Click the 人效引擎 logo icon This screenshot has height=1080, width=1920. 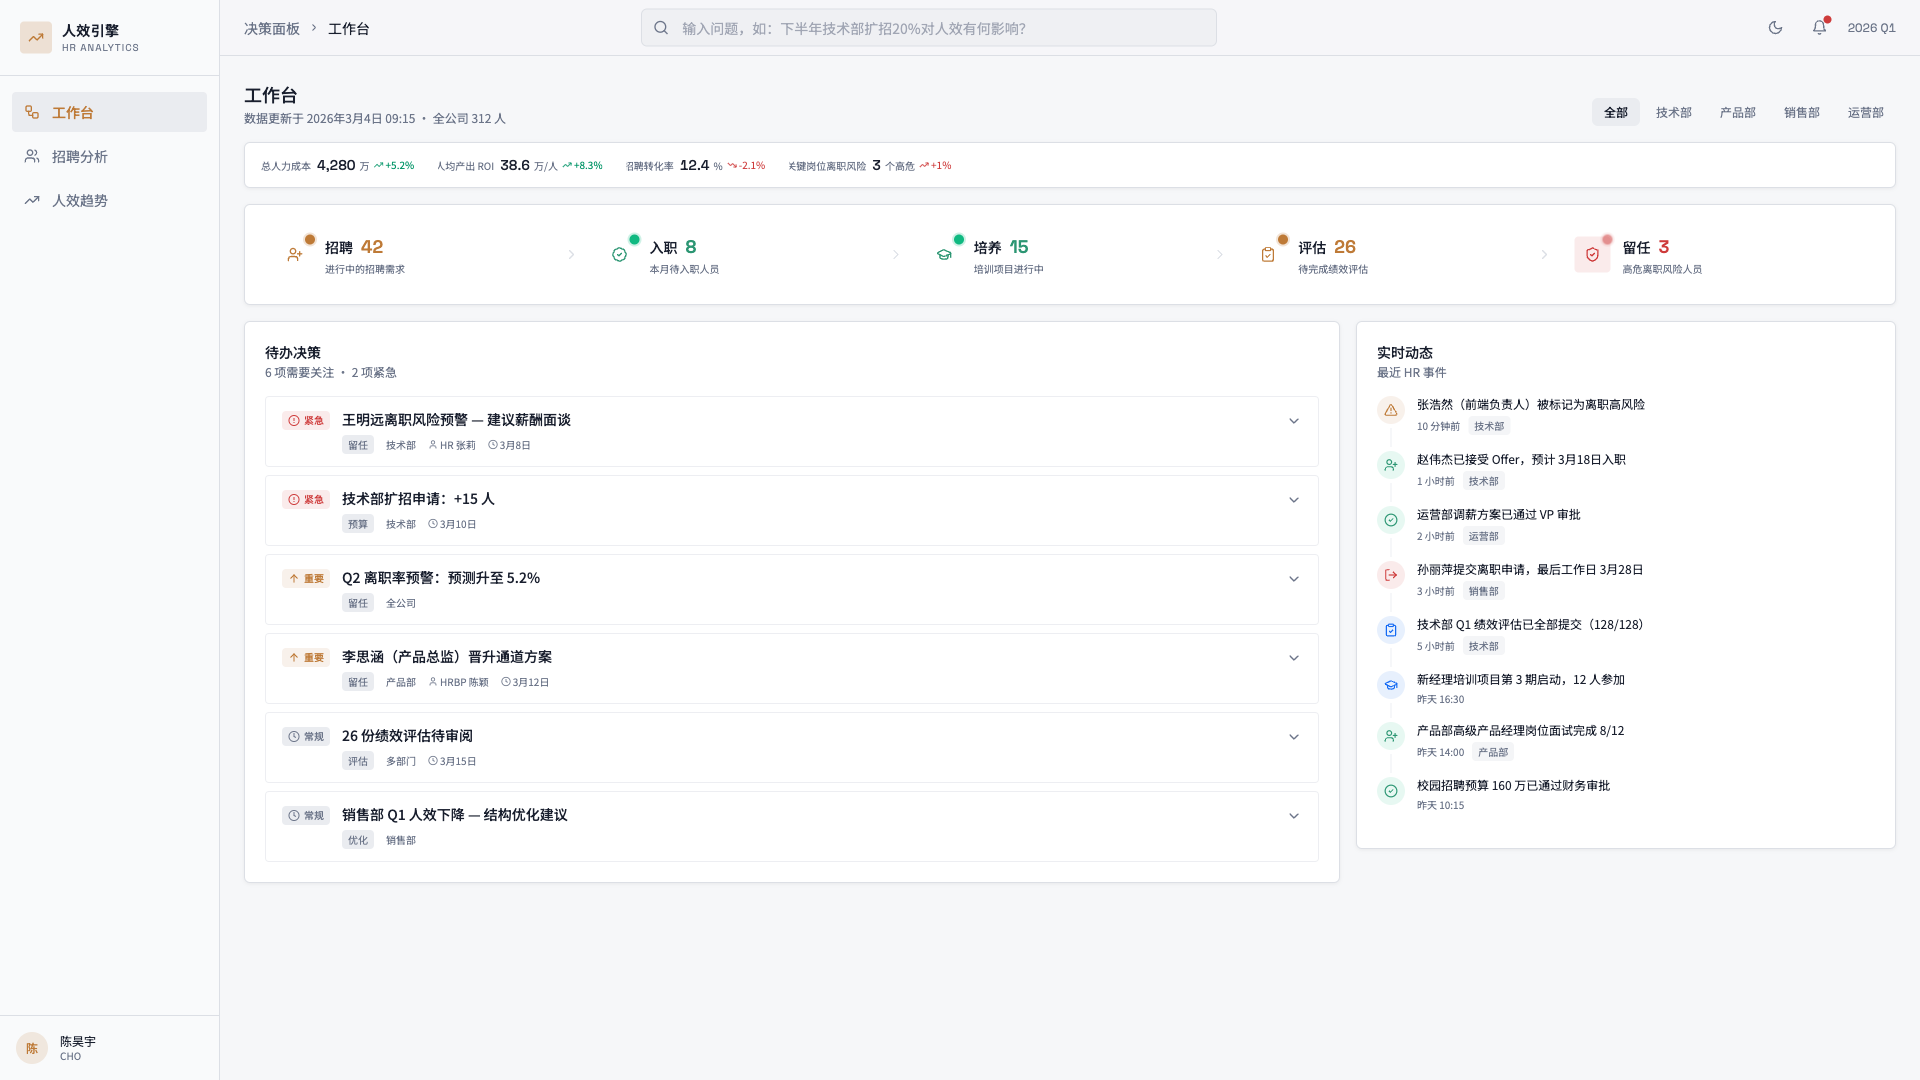pyautogui.click(x=36, y=38)
